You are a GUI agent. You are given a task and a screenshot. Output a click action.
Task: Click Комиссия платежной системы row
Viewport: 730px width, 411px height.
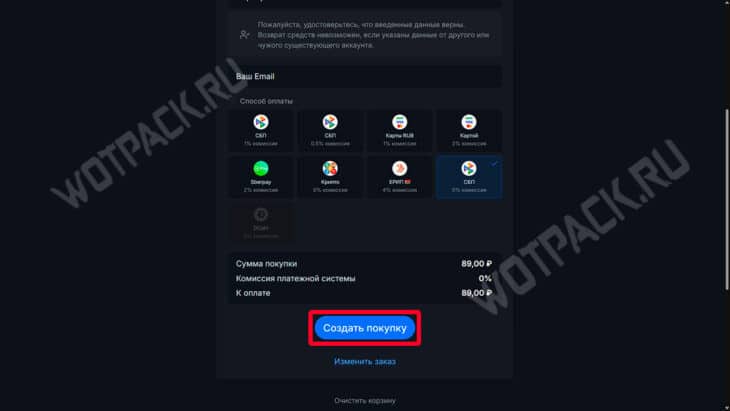[364, 278]
